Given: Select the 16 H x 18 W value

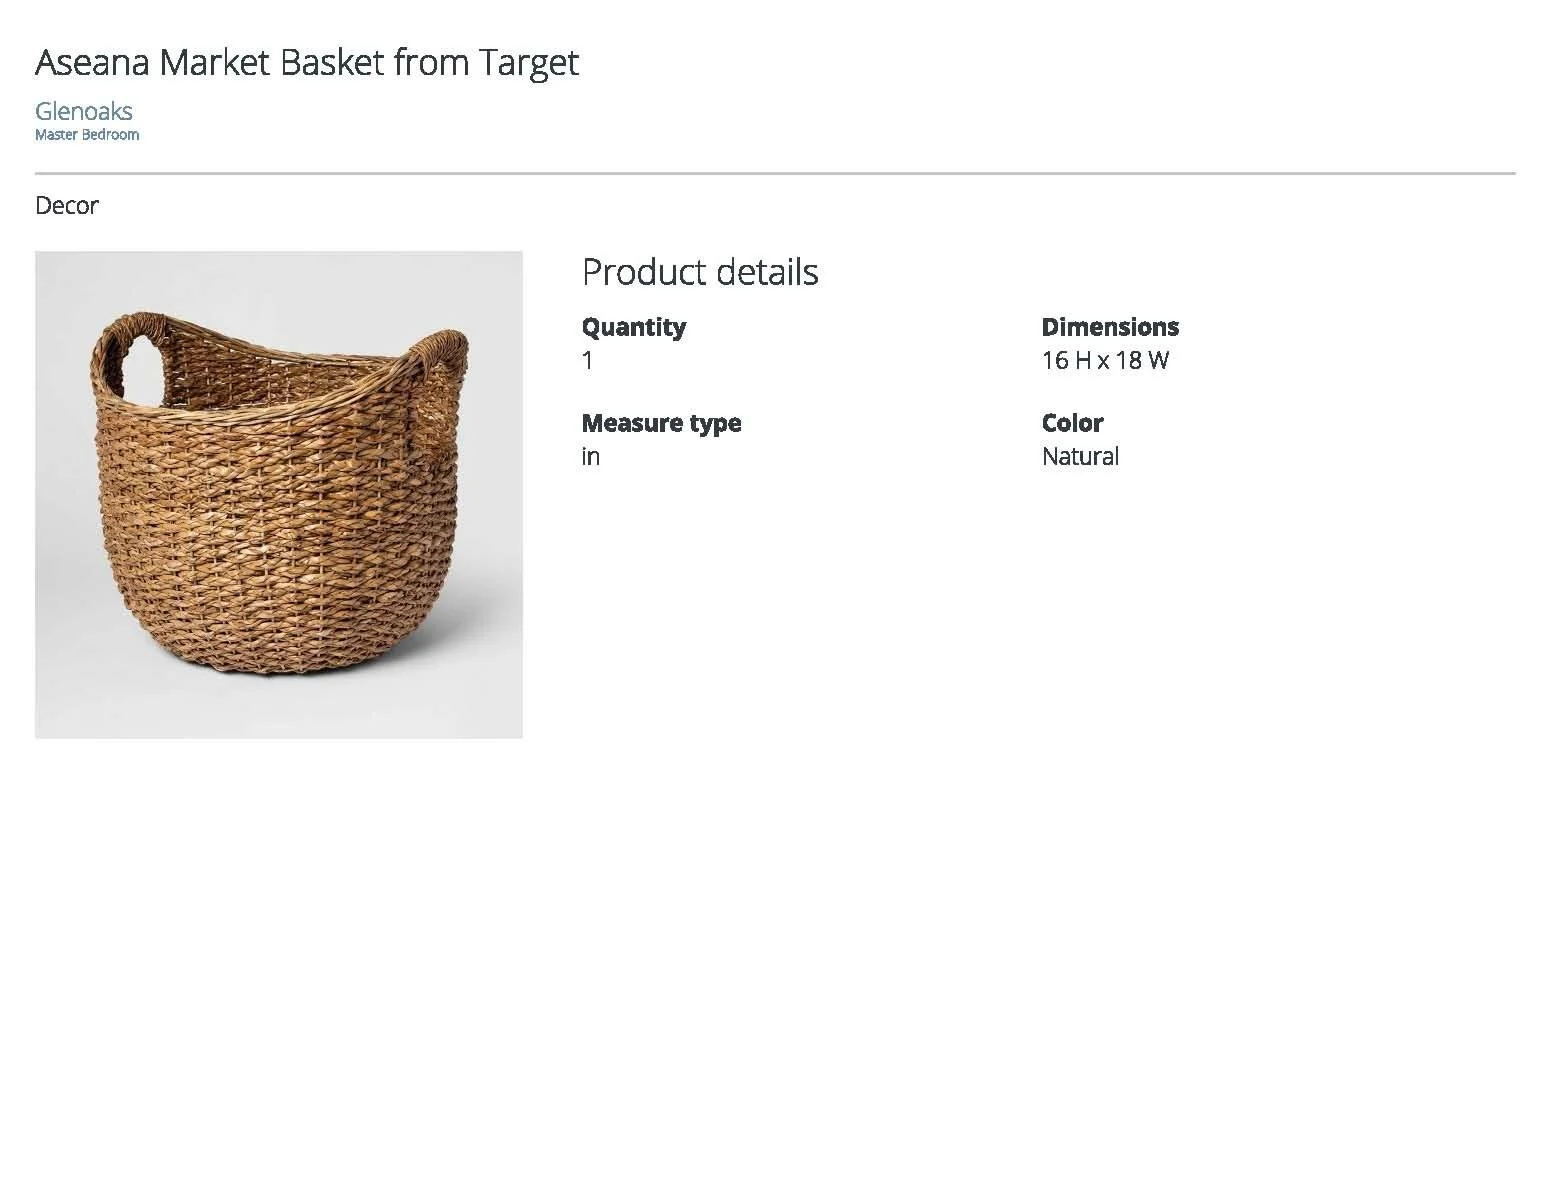Looking at the screenshot, I should 1104,361.
